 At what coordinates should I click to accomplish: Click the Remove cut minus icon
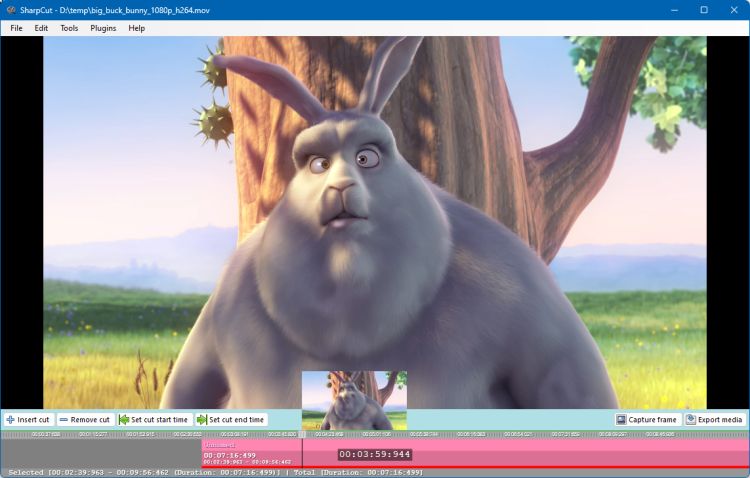click(64, 420)
